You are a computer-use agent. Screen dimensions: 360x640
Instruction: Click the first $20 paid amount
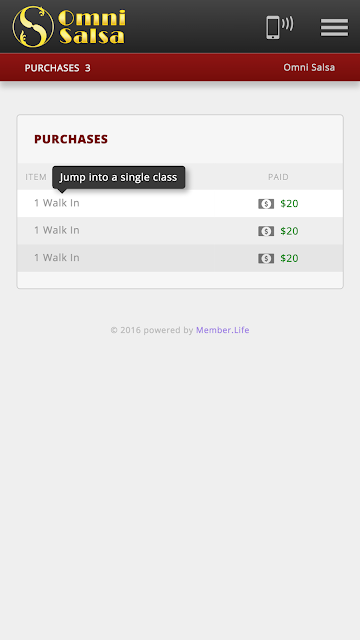pos(289,204)
